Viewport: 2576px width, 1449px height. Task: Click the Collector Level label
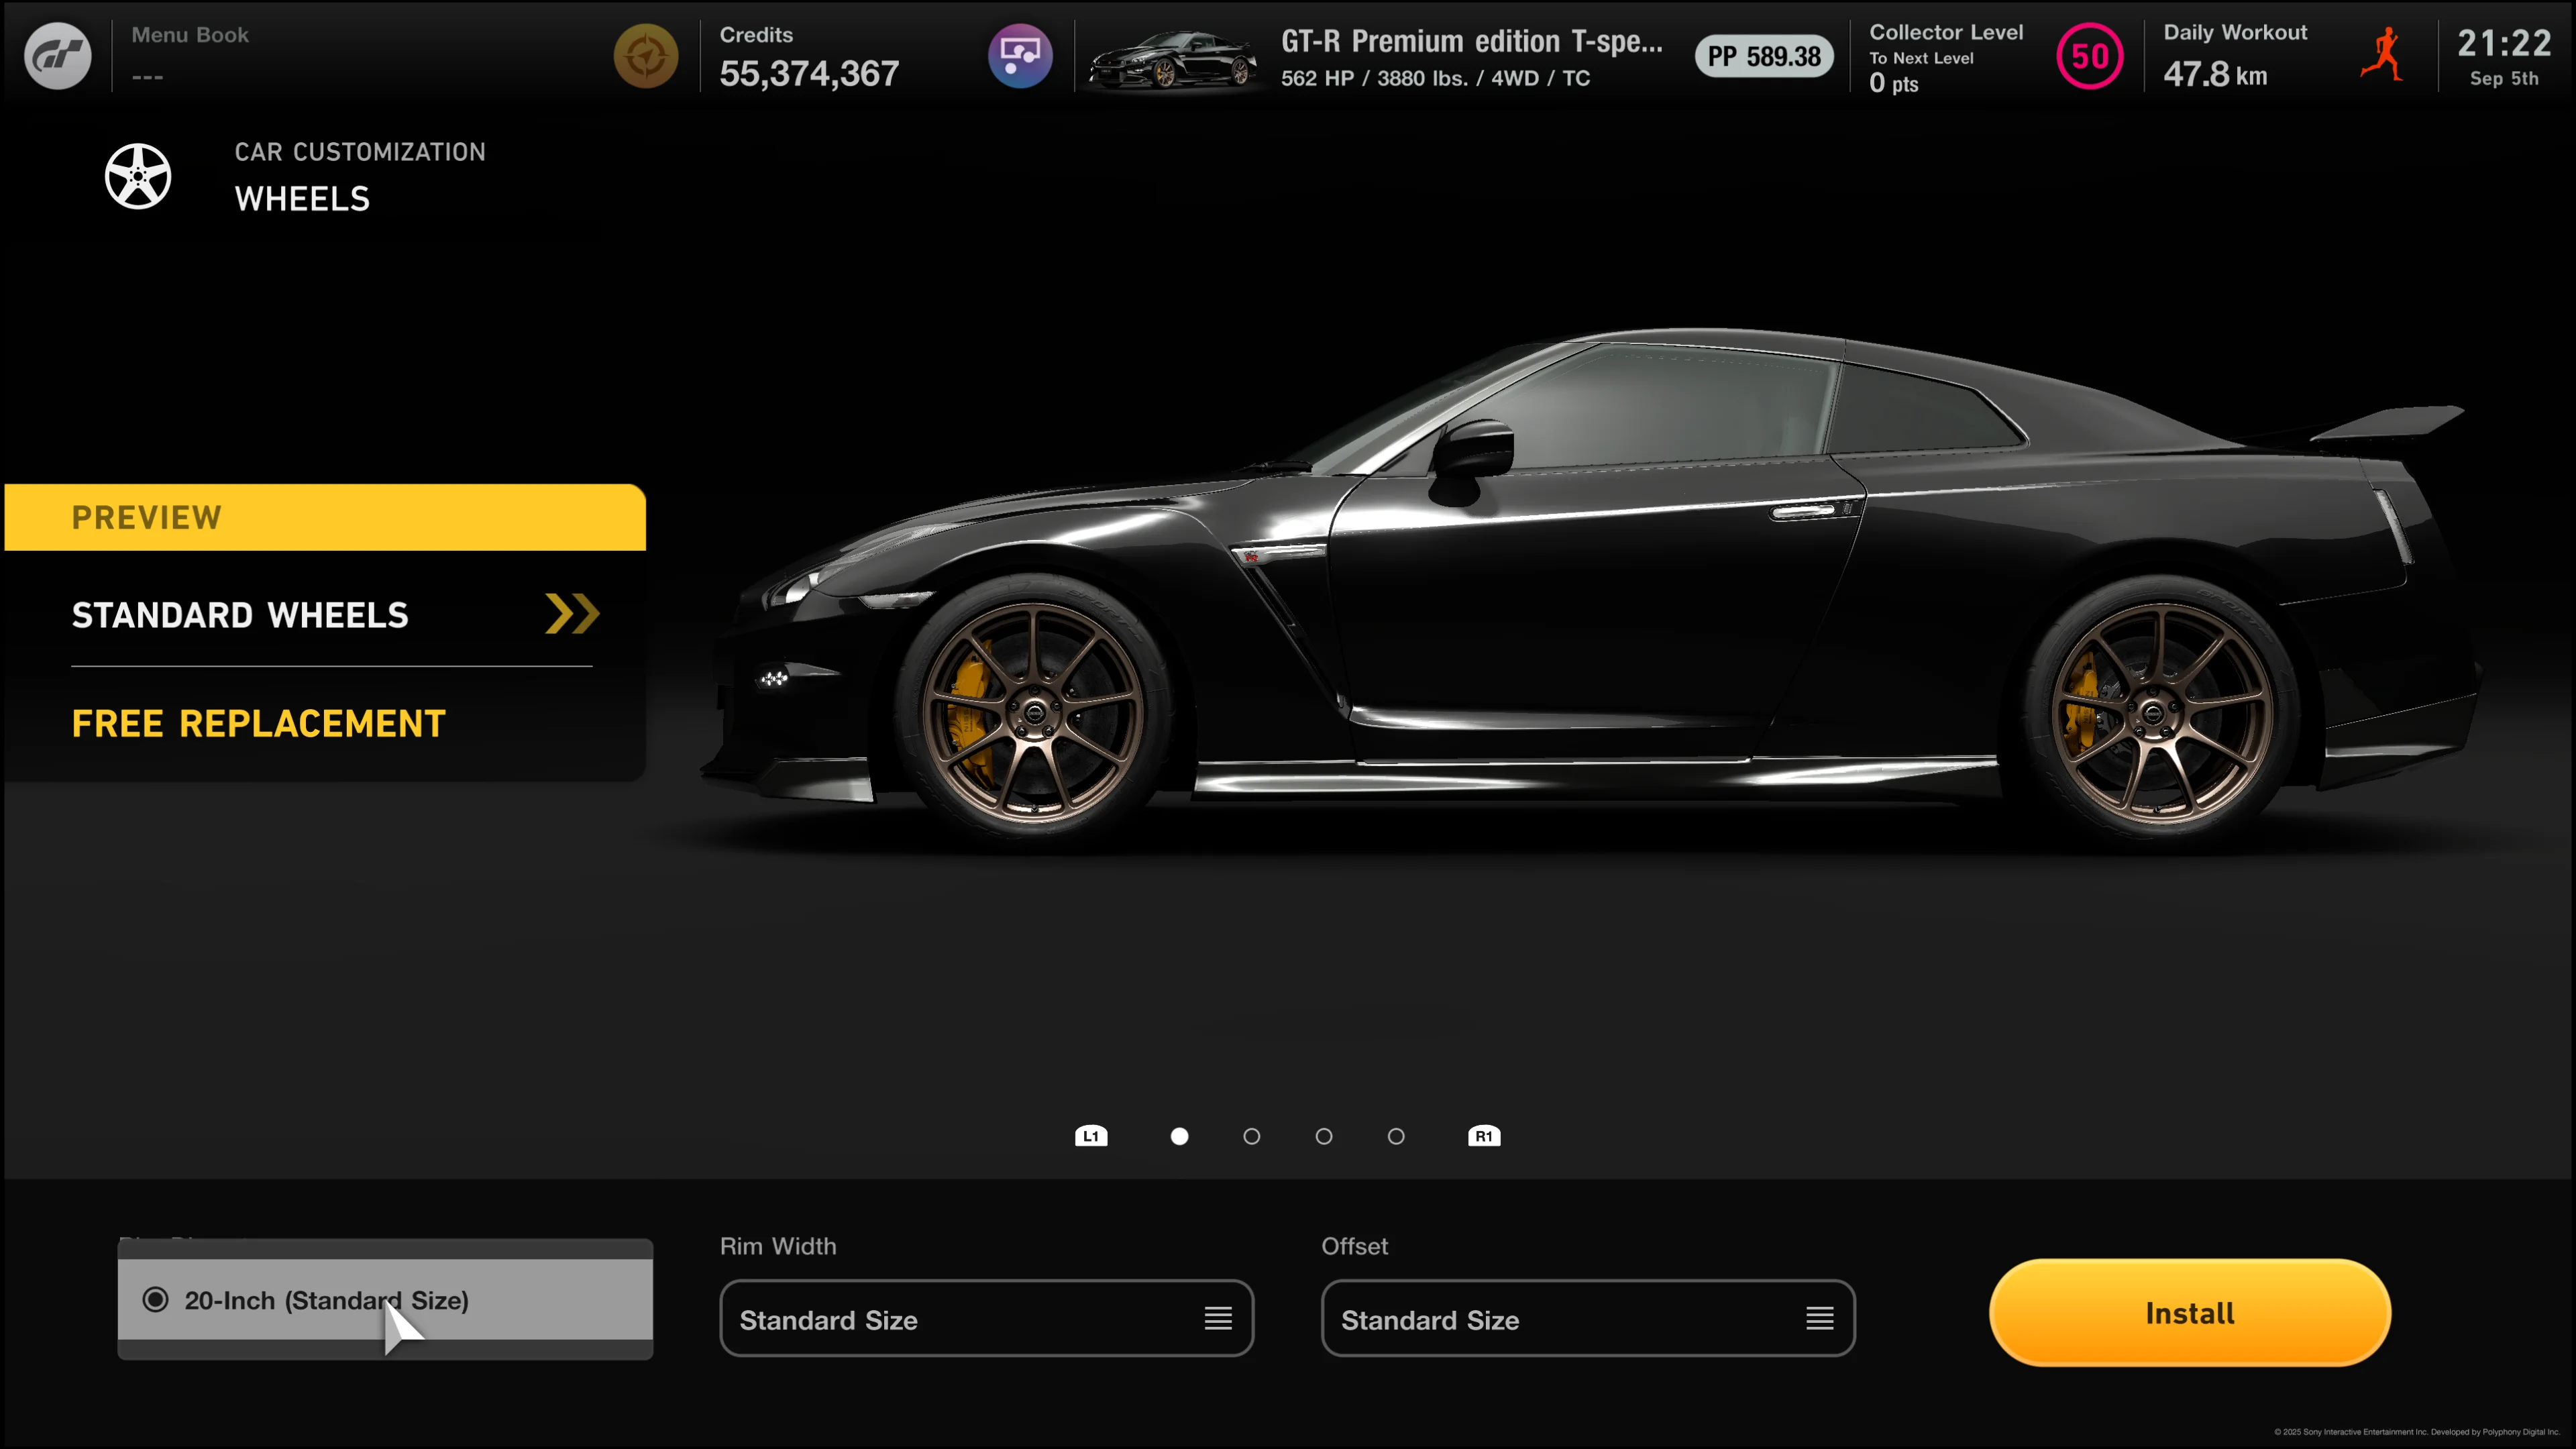click(x=1946, y=32)
